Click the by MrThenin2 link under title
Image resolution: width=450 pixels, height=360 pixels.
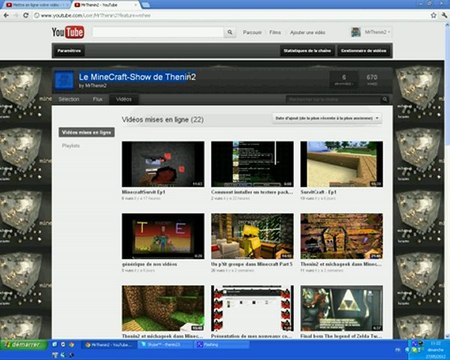pyautogui.click(x=93, y=86)
